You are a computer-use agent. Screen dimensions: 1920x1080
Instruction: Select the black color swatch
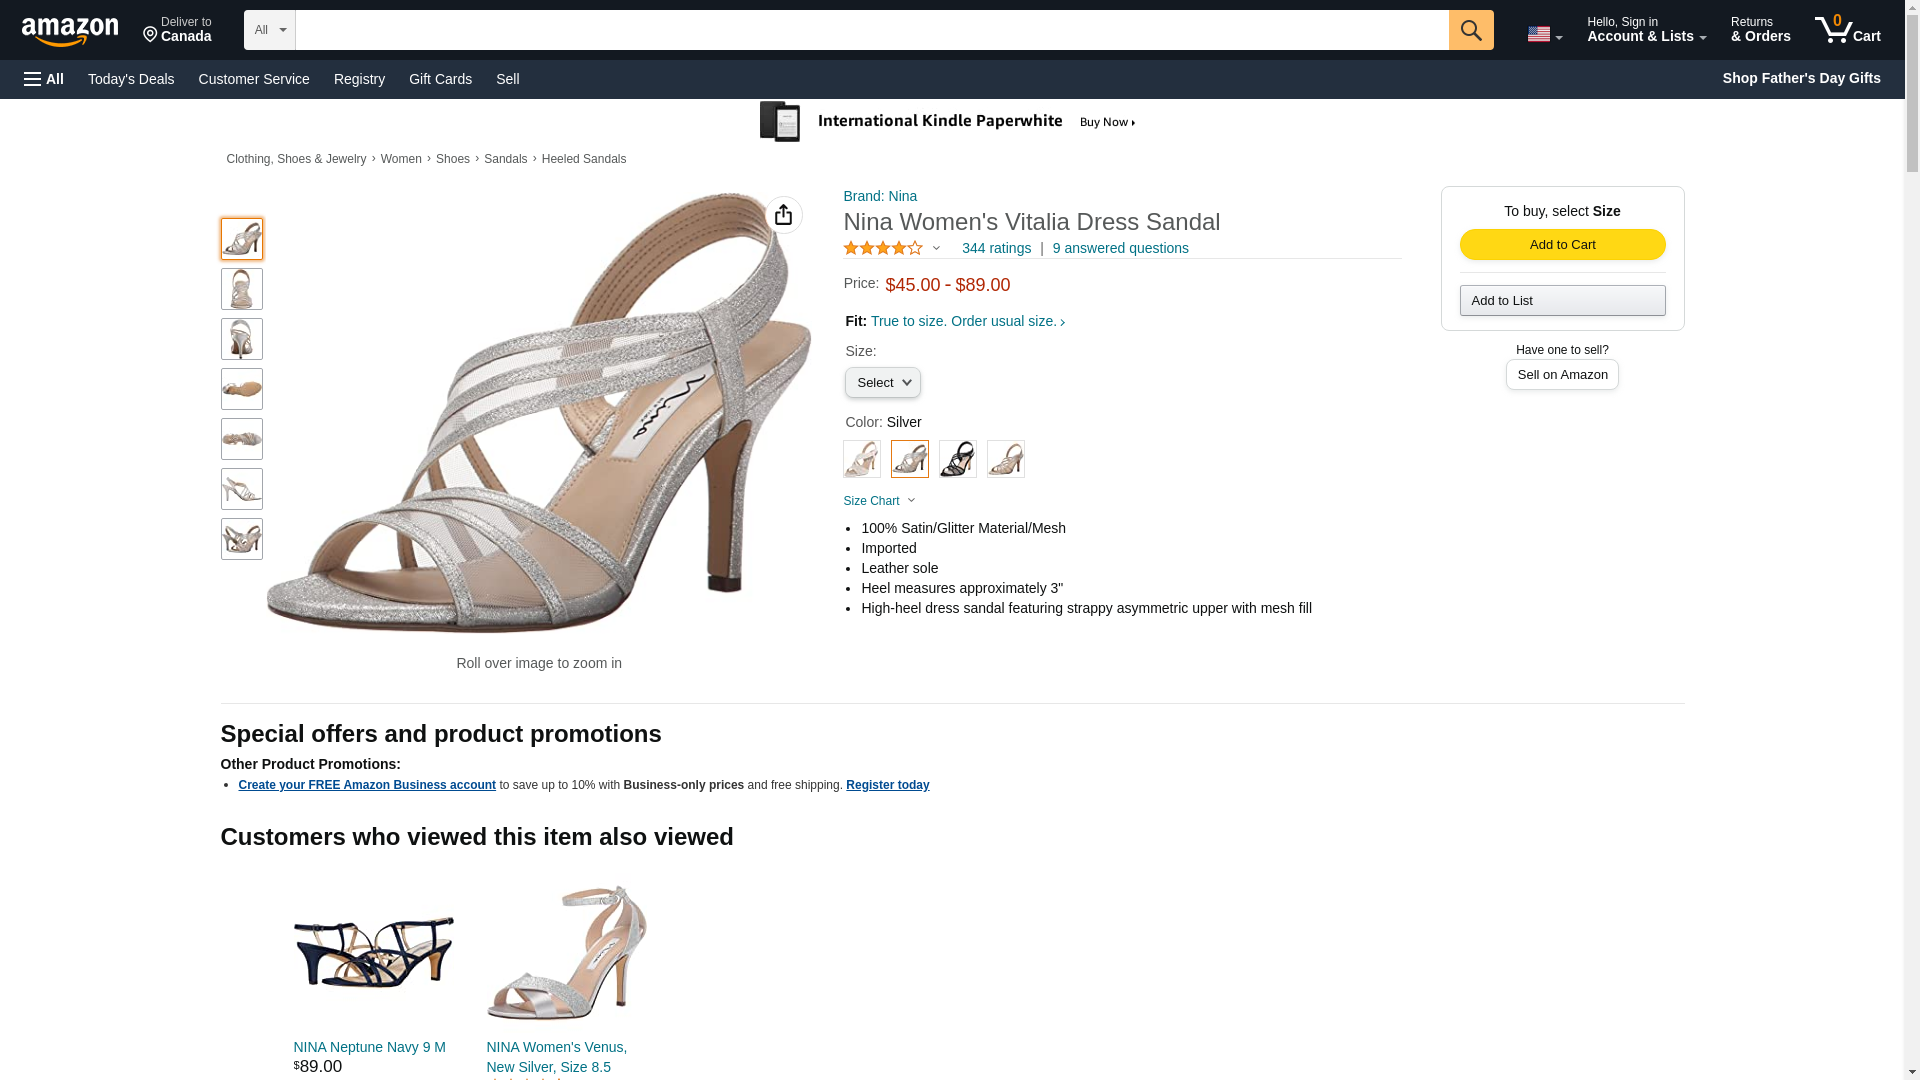click(x=957, y=459)
